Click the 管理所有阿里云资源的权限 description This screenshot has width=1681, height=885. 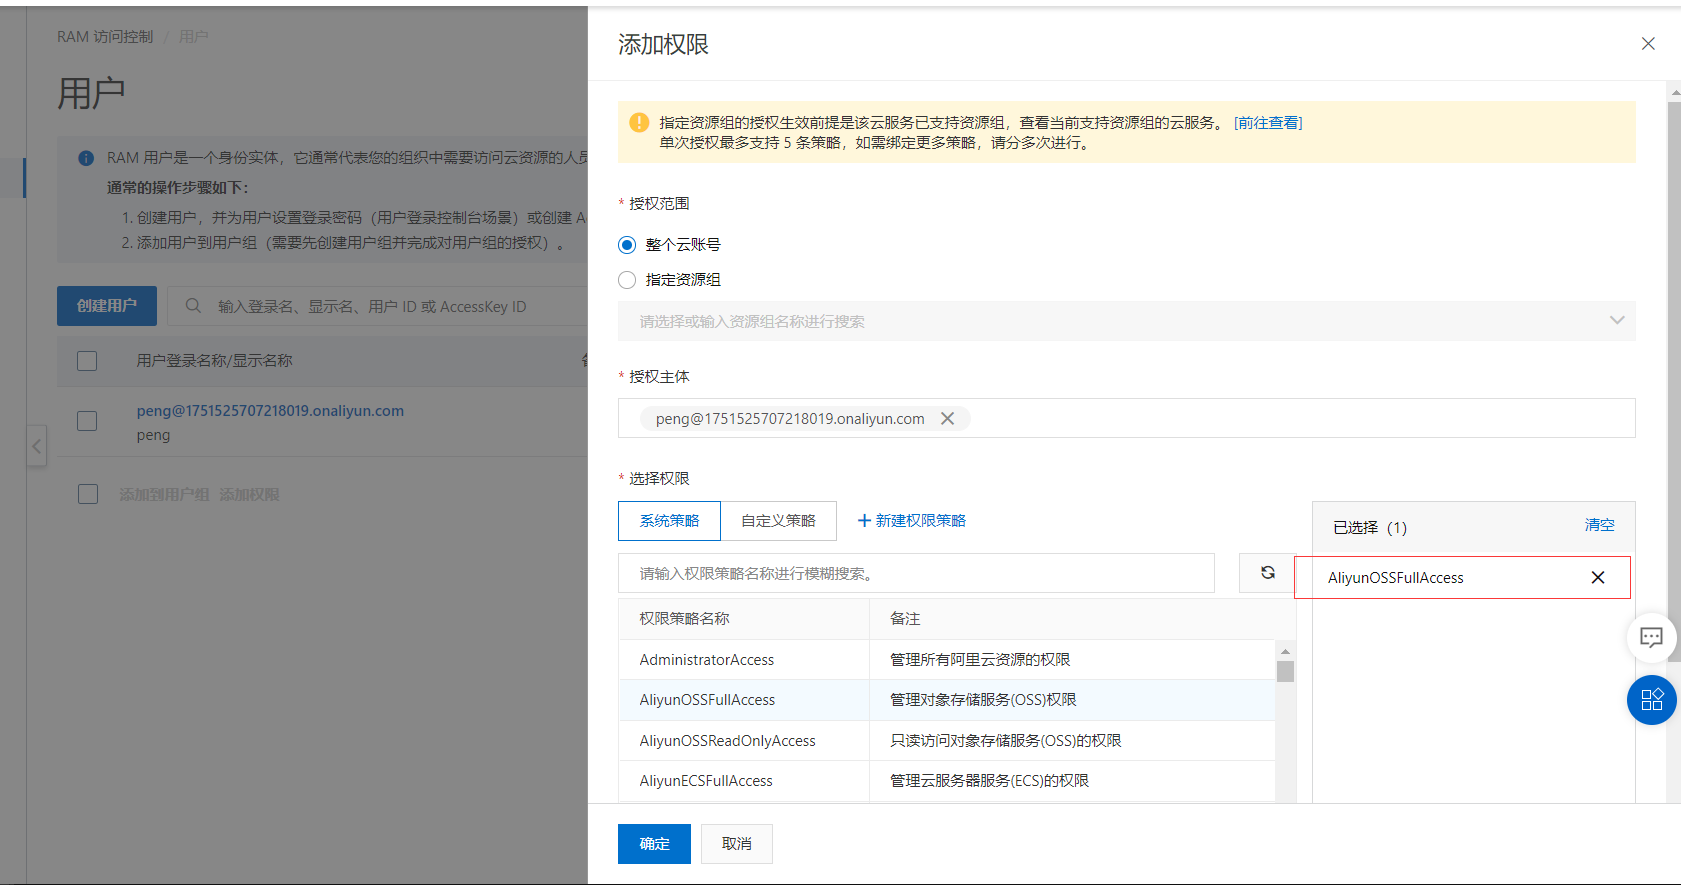pos(980,660)
